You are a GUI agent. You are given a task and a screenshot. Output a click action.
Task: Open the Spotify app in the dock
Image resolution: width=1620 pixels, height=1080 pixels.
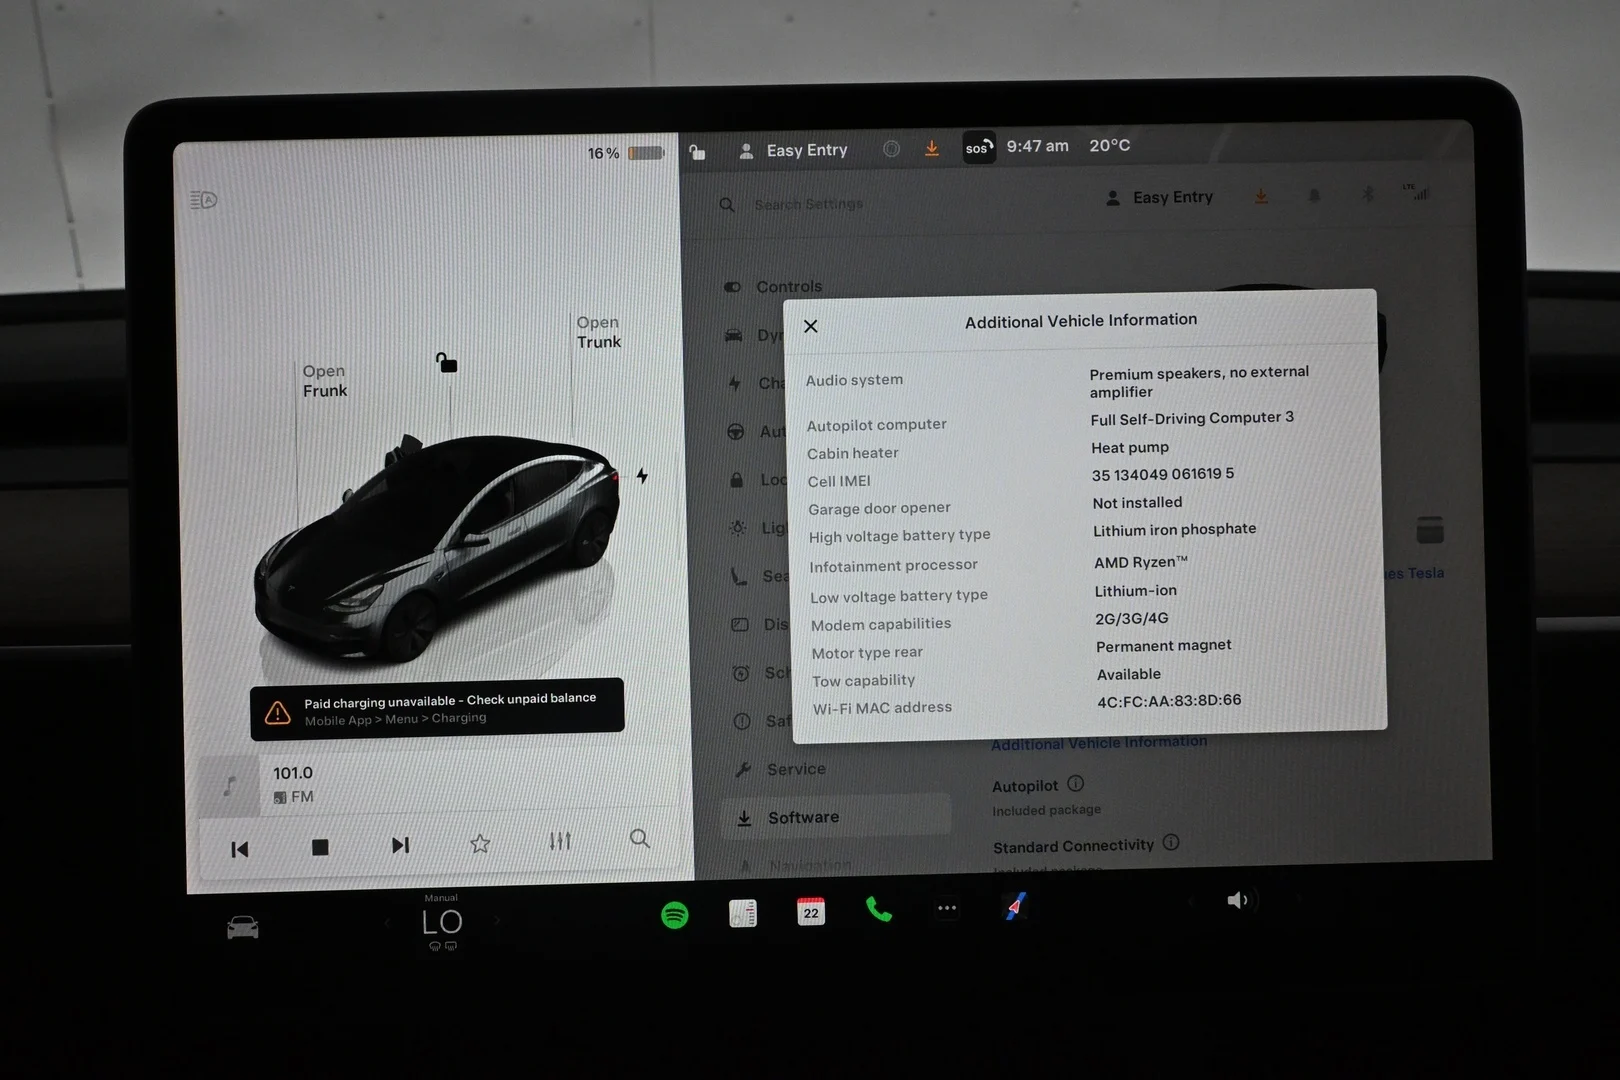675,914
